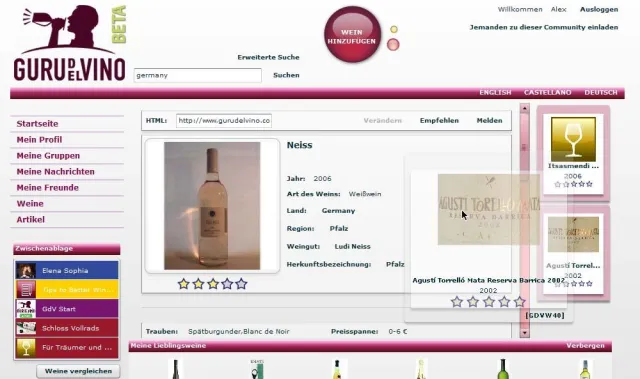This screenshot has height=379, width=640.
Task: Open the Artikel section
Action: coord(31,219)
